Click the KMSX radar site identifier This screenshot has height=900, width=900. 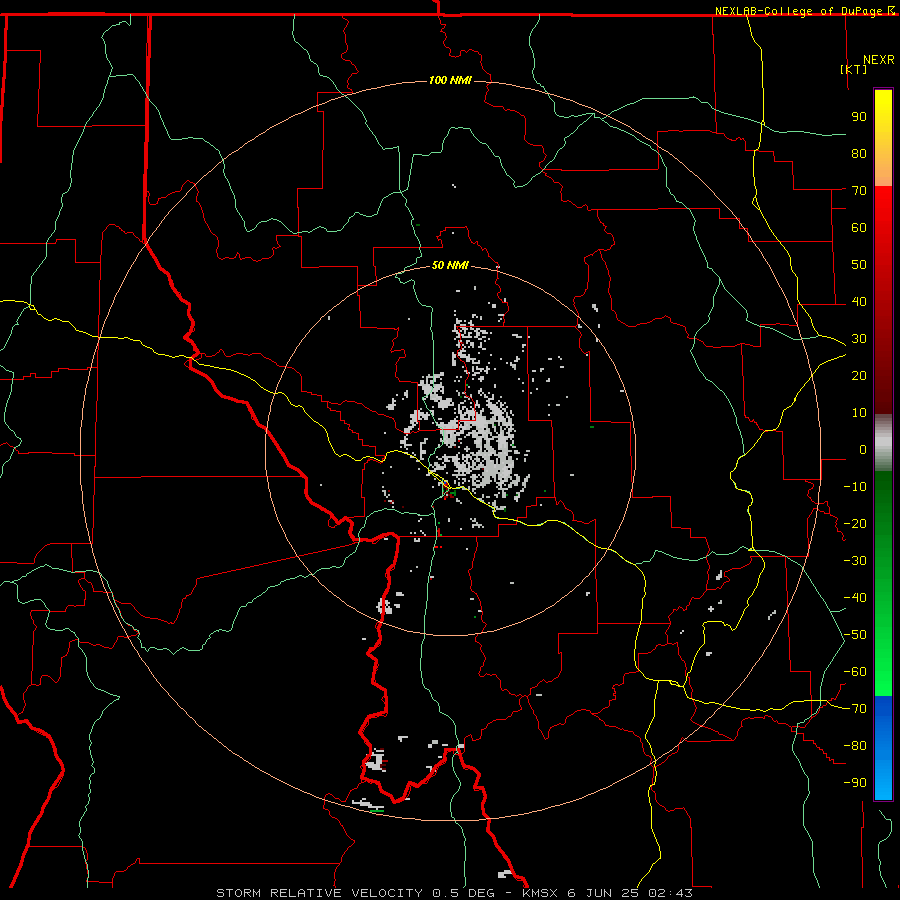tap(540, 893)
